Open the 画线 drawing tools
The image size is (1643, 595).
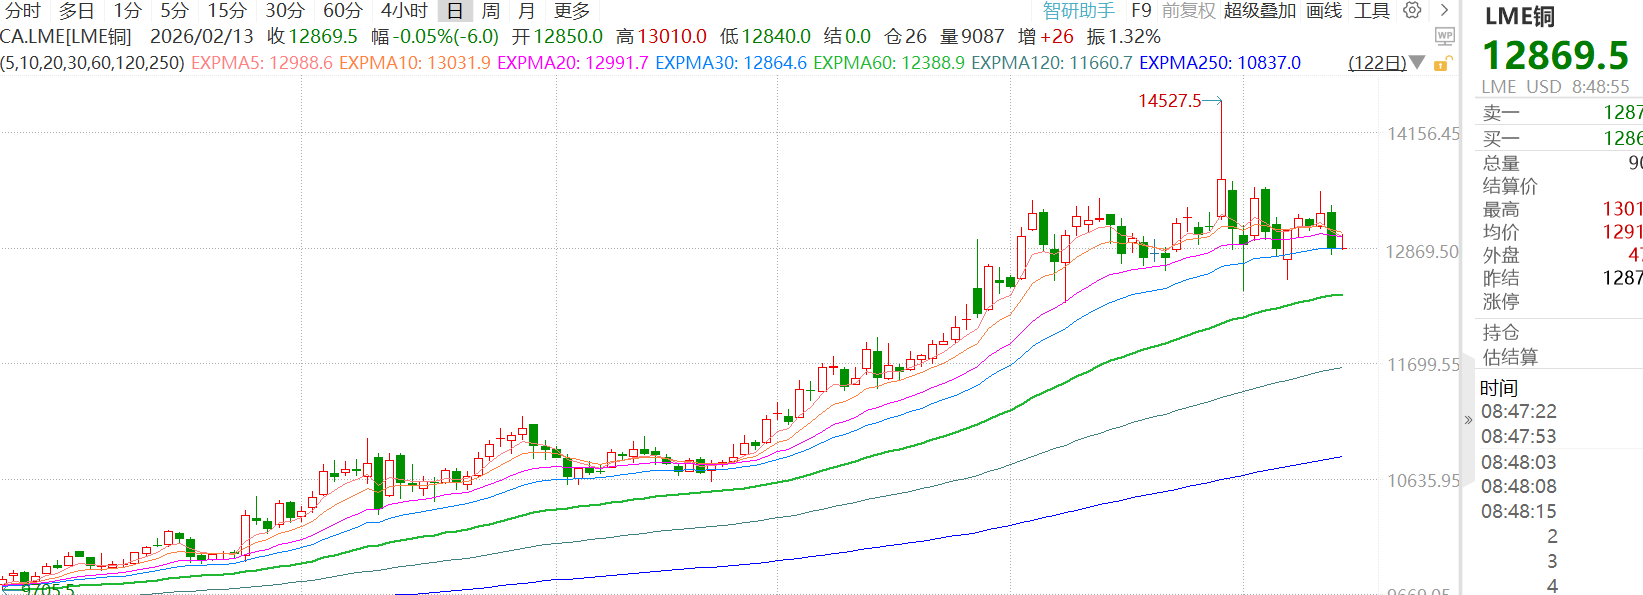[x=1324, y=10]
